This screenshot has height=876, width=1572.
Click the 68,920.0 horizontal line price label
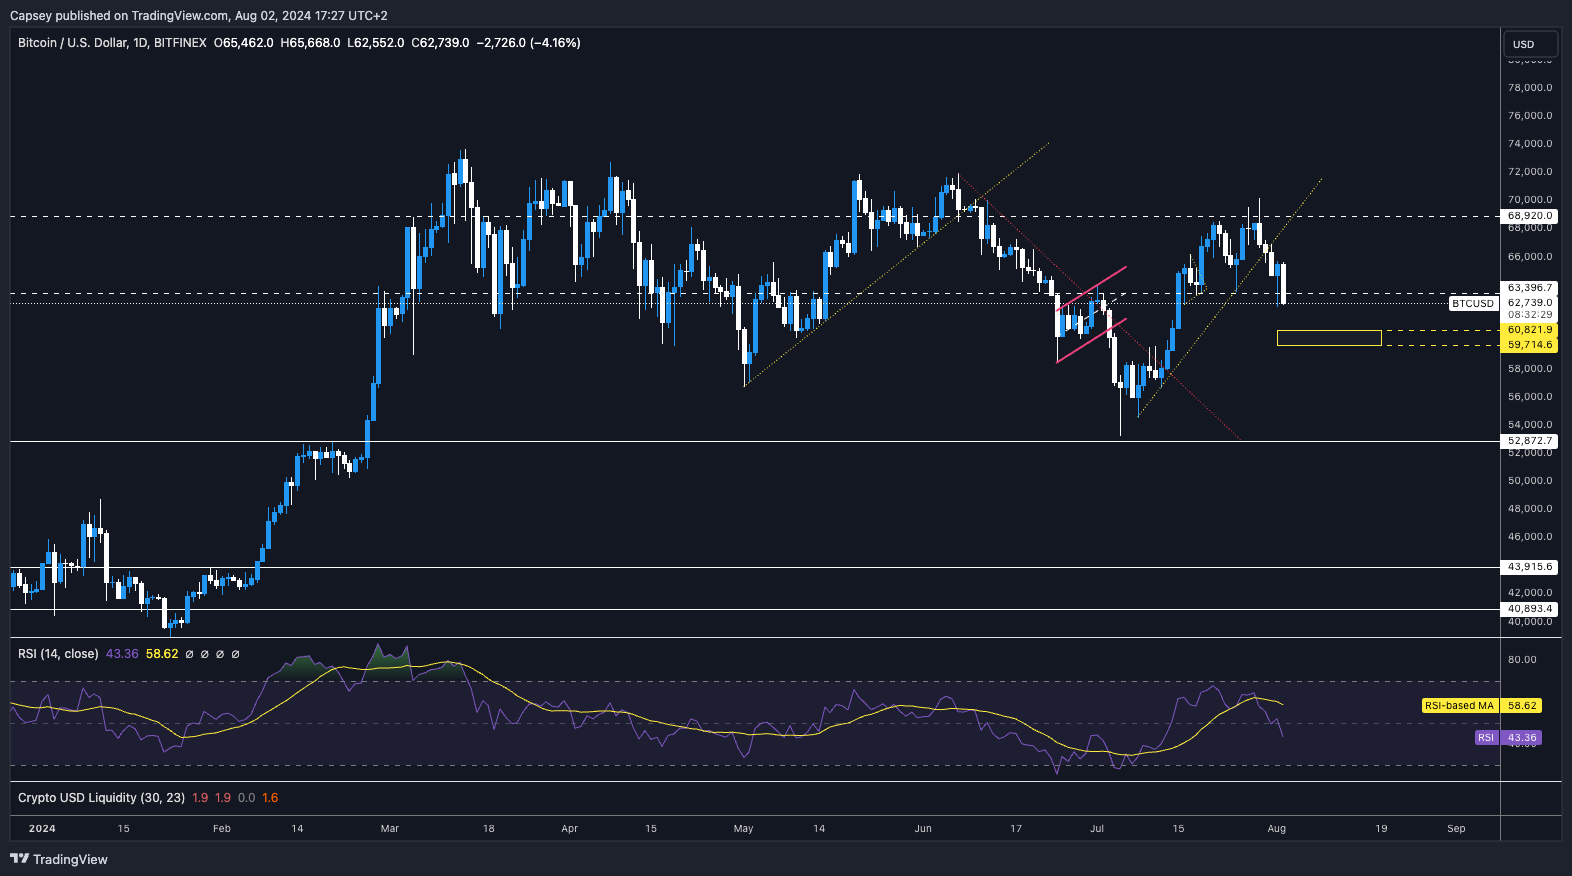(1530, 216)
